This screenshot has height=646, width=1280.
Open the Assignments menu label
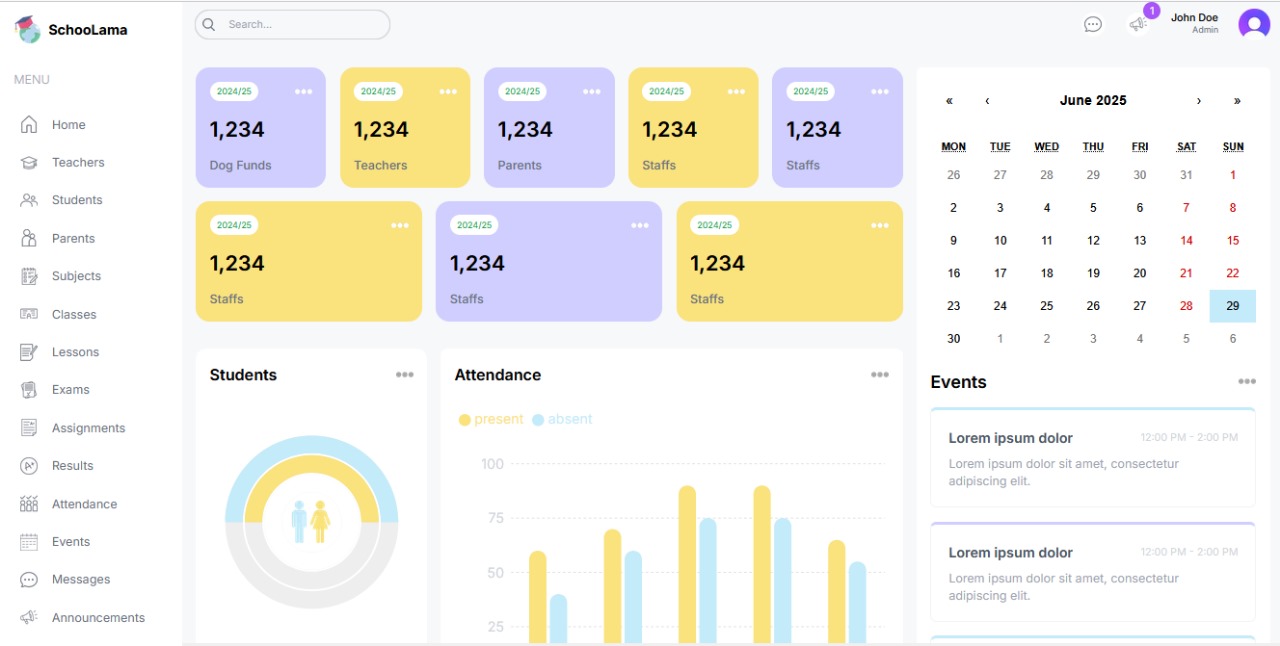(x=89, y=428)
